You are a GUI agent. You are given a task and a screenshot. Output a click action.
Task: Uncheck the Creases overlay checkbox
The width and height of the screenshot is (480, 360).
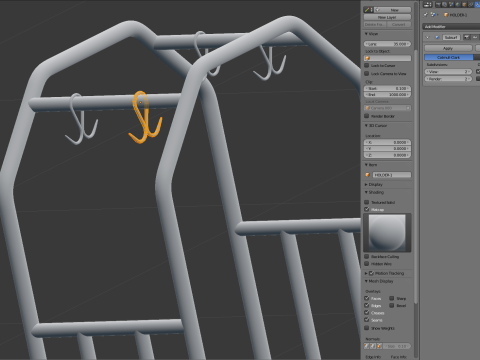tap(367, 313)
